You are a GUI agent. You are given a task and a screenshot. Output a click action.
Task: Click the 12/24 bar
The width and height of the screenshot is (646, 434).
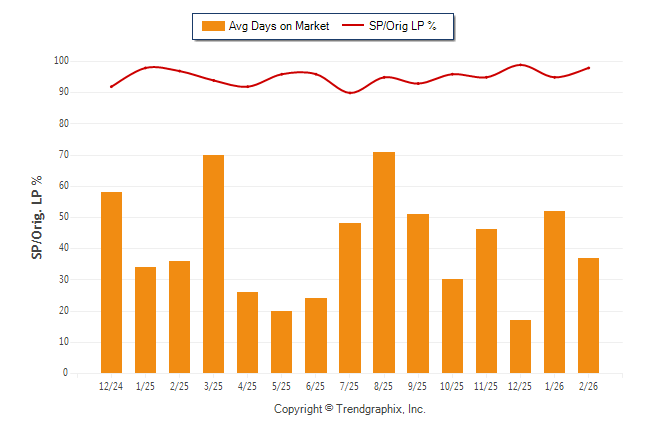111,282
